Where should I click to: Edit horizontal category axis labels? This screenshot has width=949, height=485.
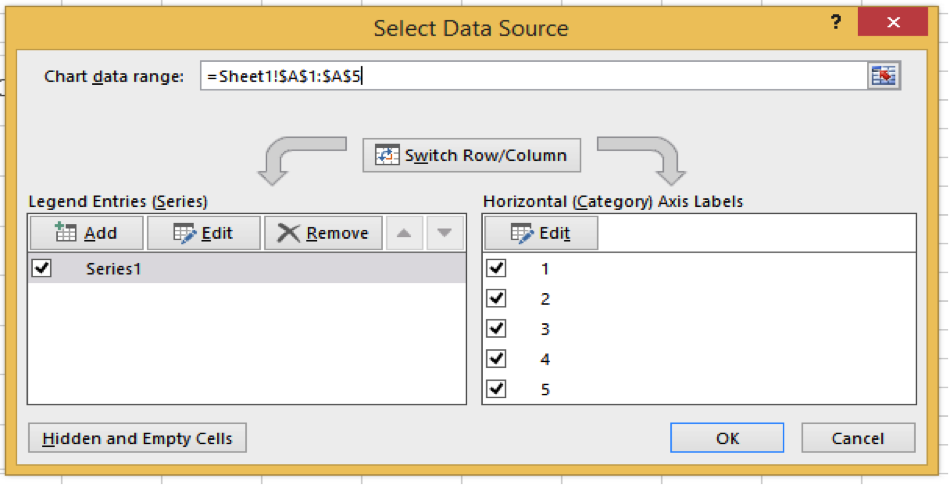coord(541,233)
